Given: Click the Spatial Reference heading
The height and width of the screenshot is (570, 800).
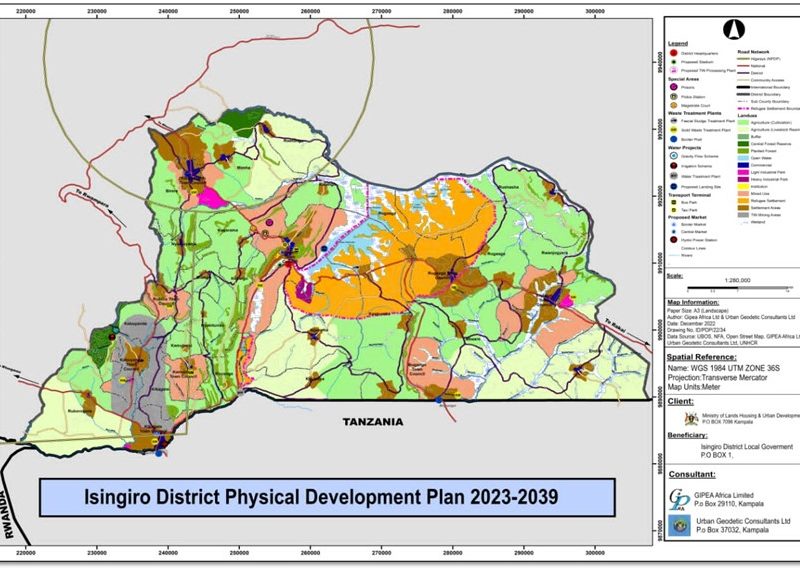Looking at the screenshot, I should coord(708,357).
